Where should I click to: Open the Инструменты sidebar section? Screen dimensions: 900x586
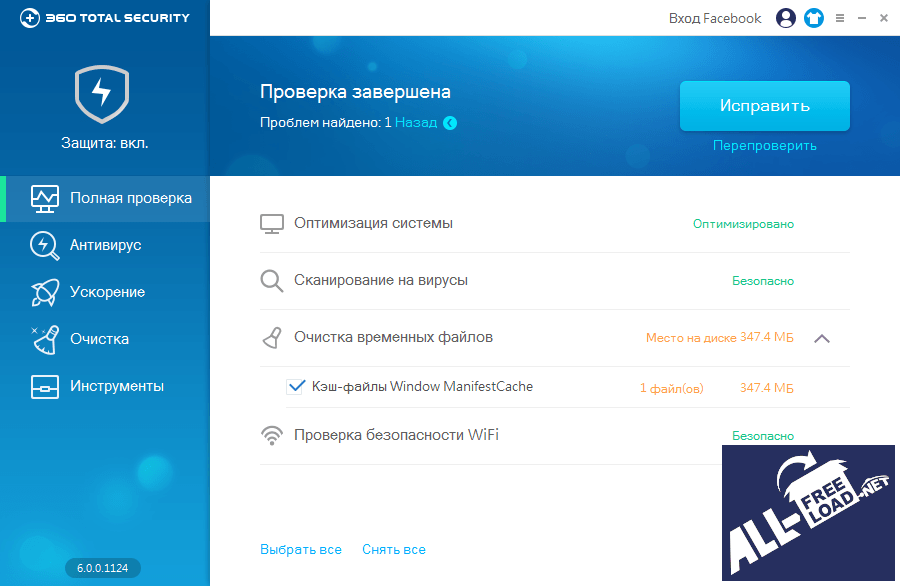pyautogui.click(x=115, y=386)
